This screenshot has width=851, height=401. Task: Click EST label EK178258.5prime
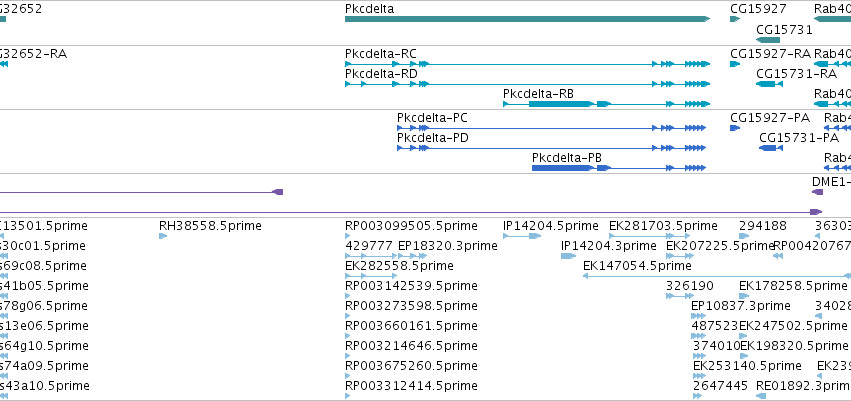point(793,285)
